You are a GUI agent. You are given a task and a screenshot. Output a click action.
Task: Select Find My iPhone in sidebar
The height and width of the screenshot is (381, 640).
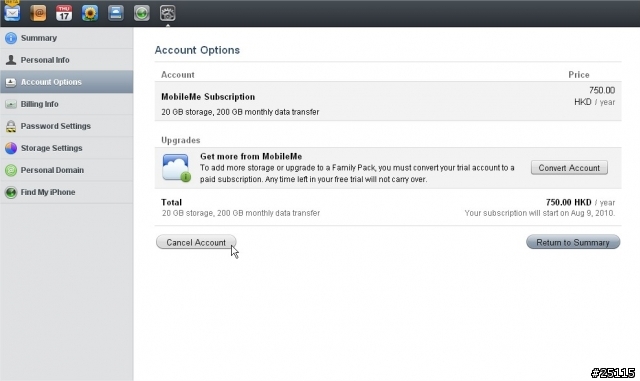click(67, 192)
